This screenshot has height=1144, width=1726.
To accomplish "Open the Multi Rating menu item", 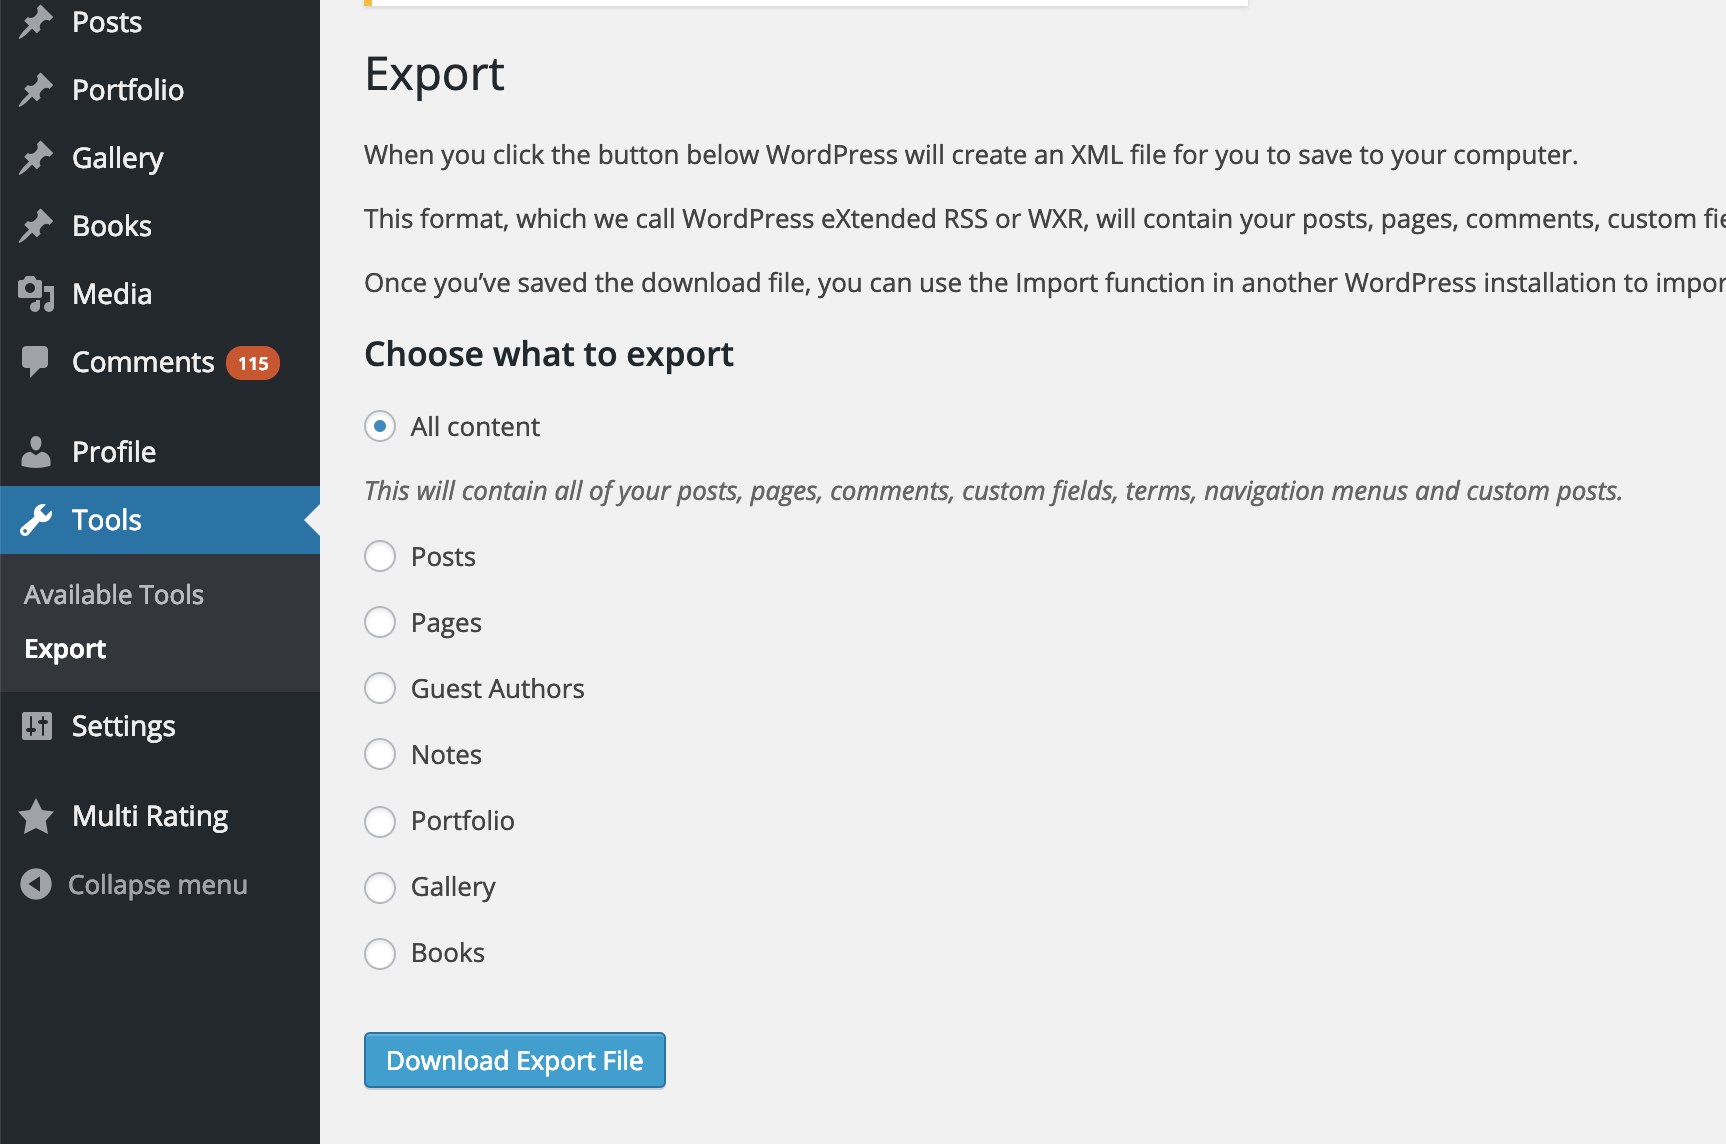I will [160, 816].
